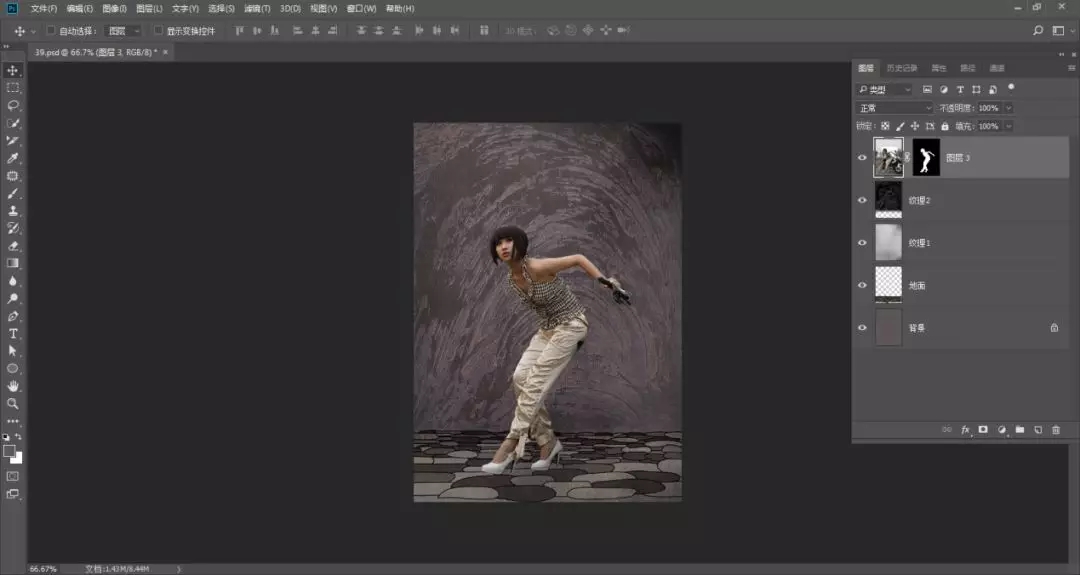Pick the Eraser tool in toolbar
Screen dimensions: 1080x575
click(13, 245)
